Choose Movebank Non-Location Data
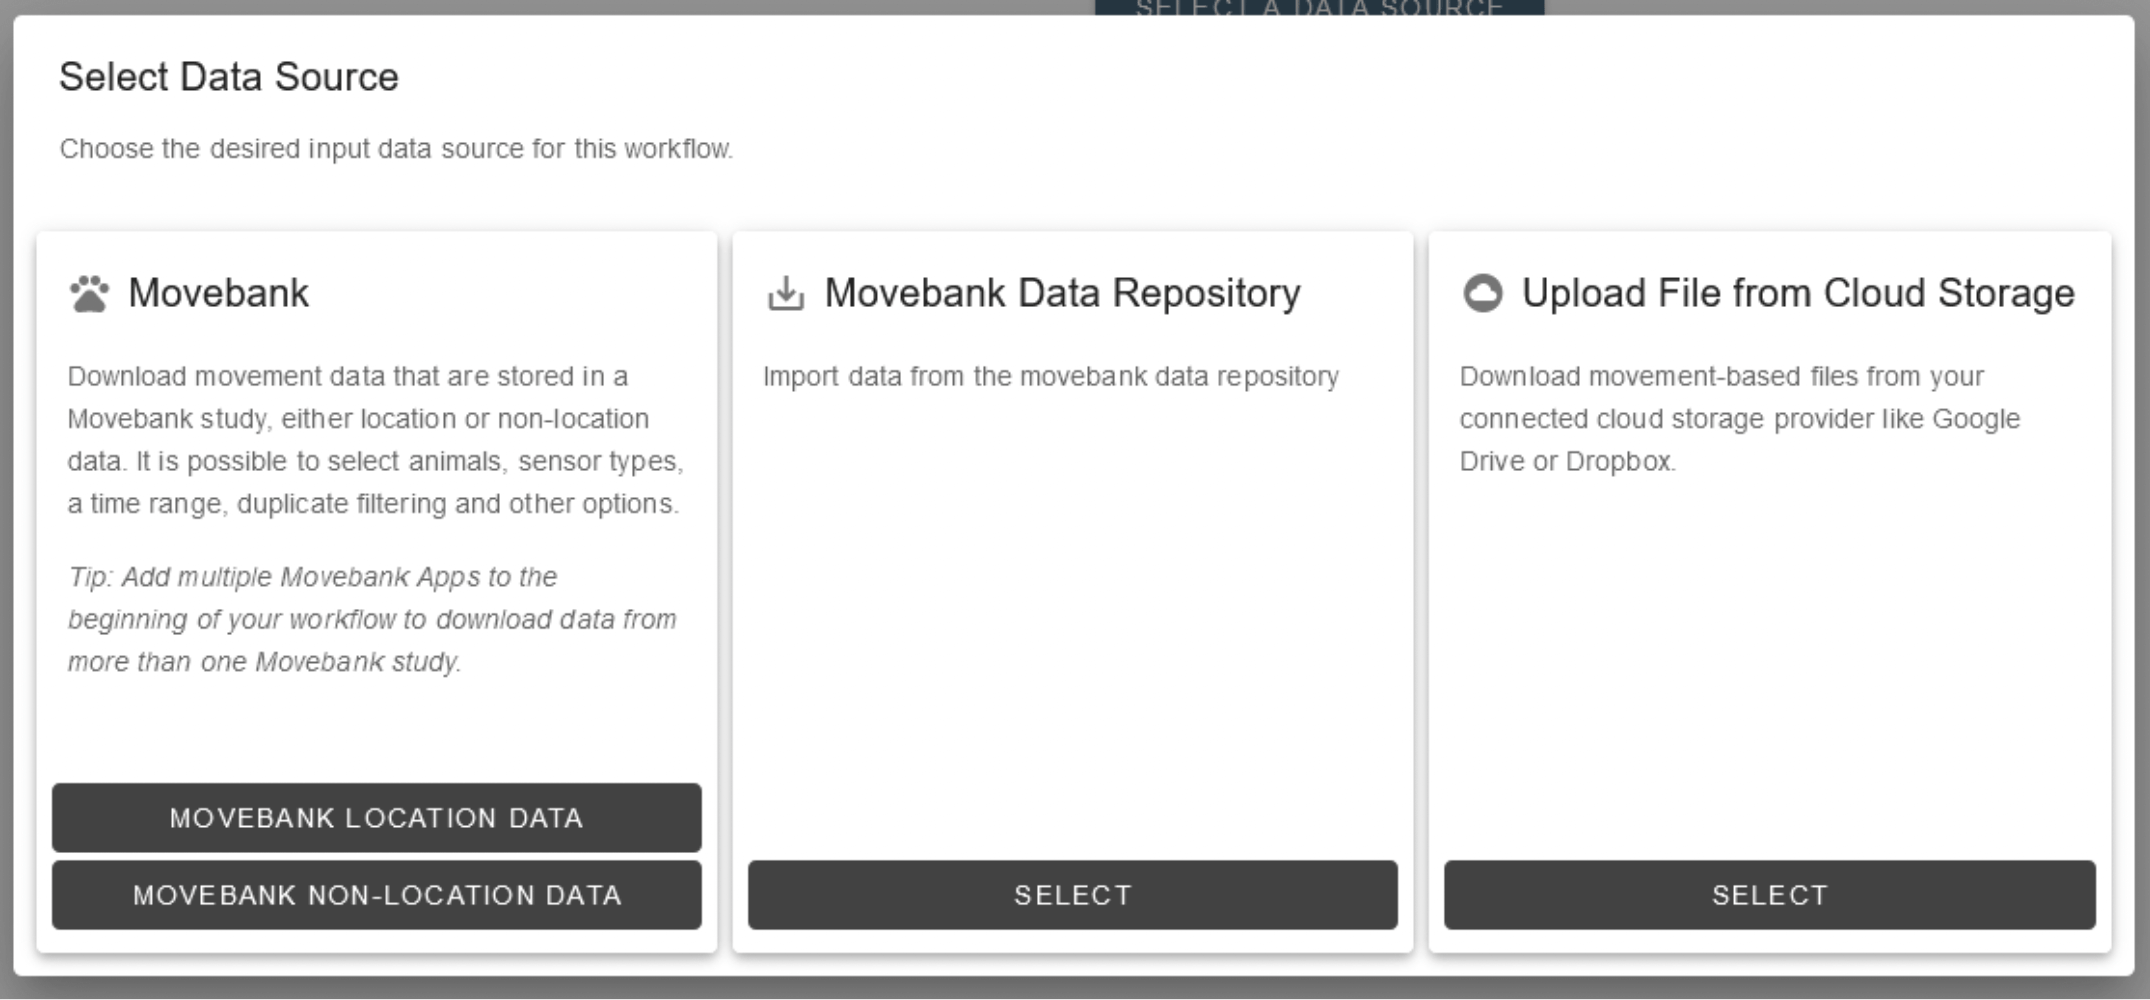 (x=377, y=895)
